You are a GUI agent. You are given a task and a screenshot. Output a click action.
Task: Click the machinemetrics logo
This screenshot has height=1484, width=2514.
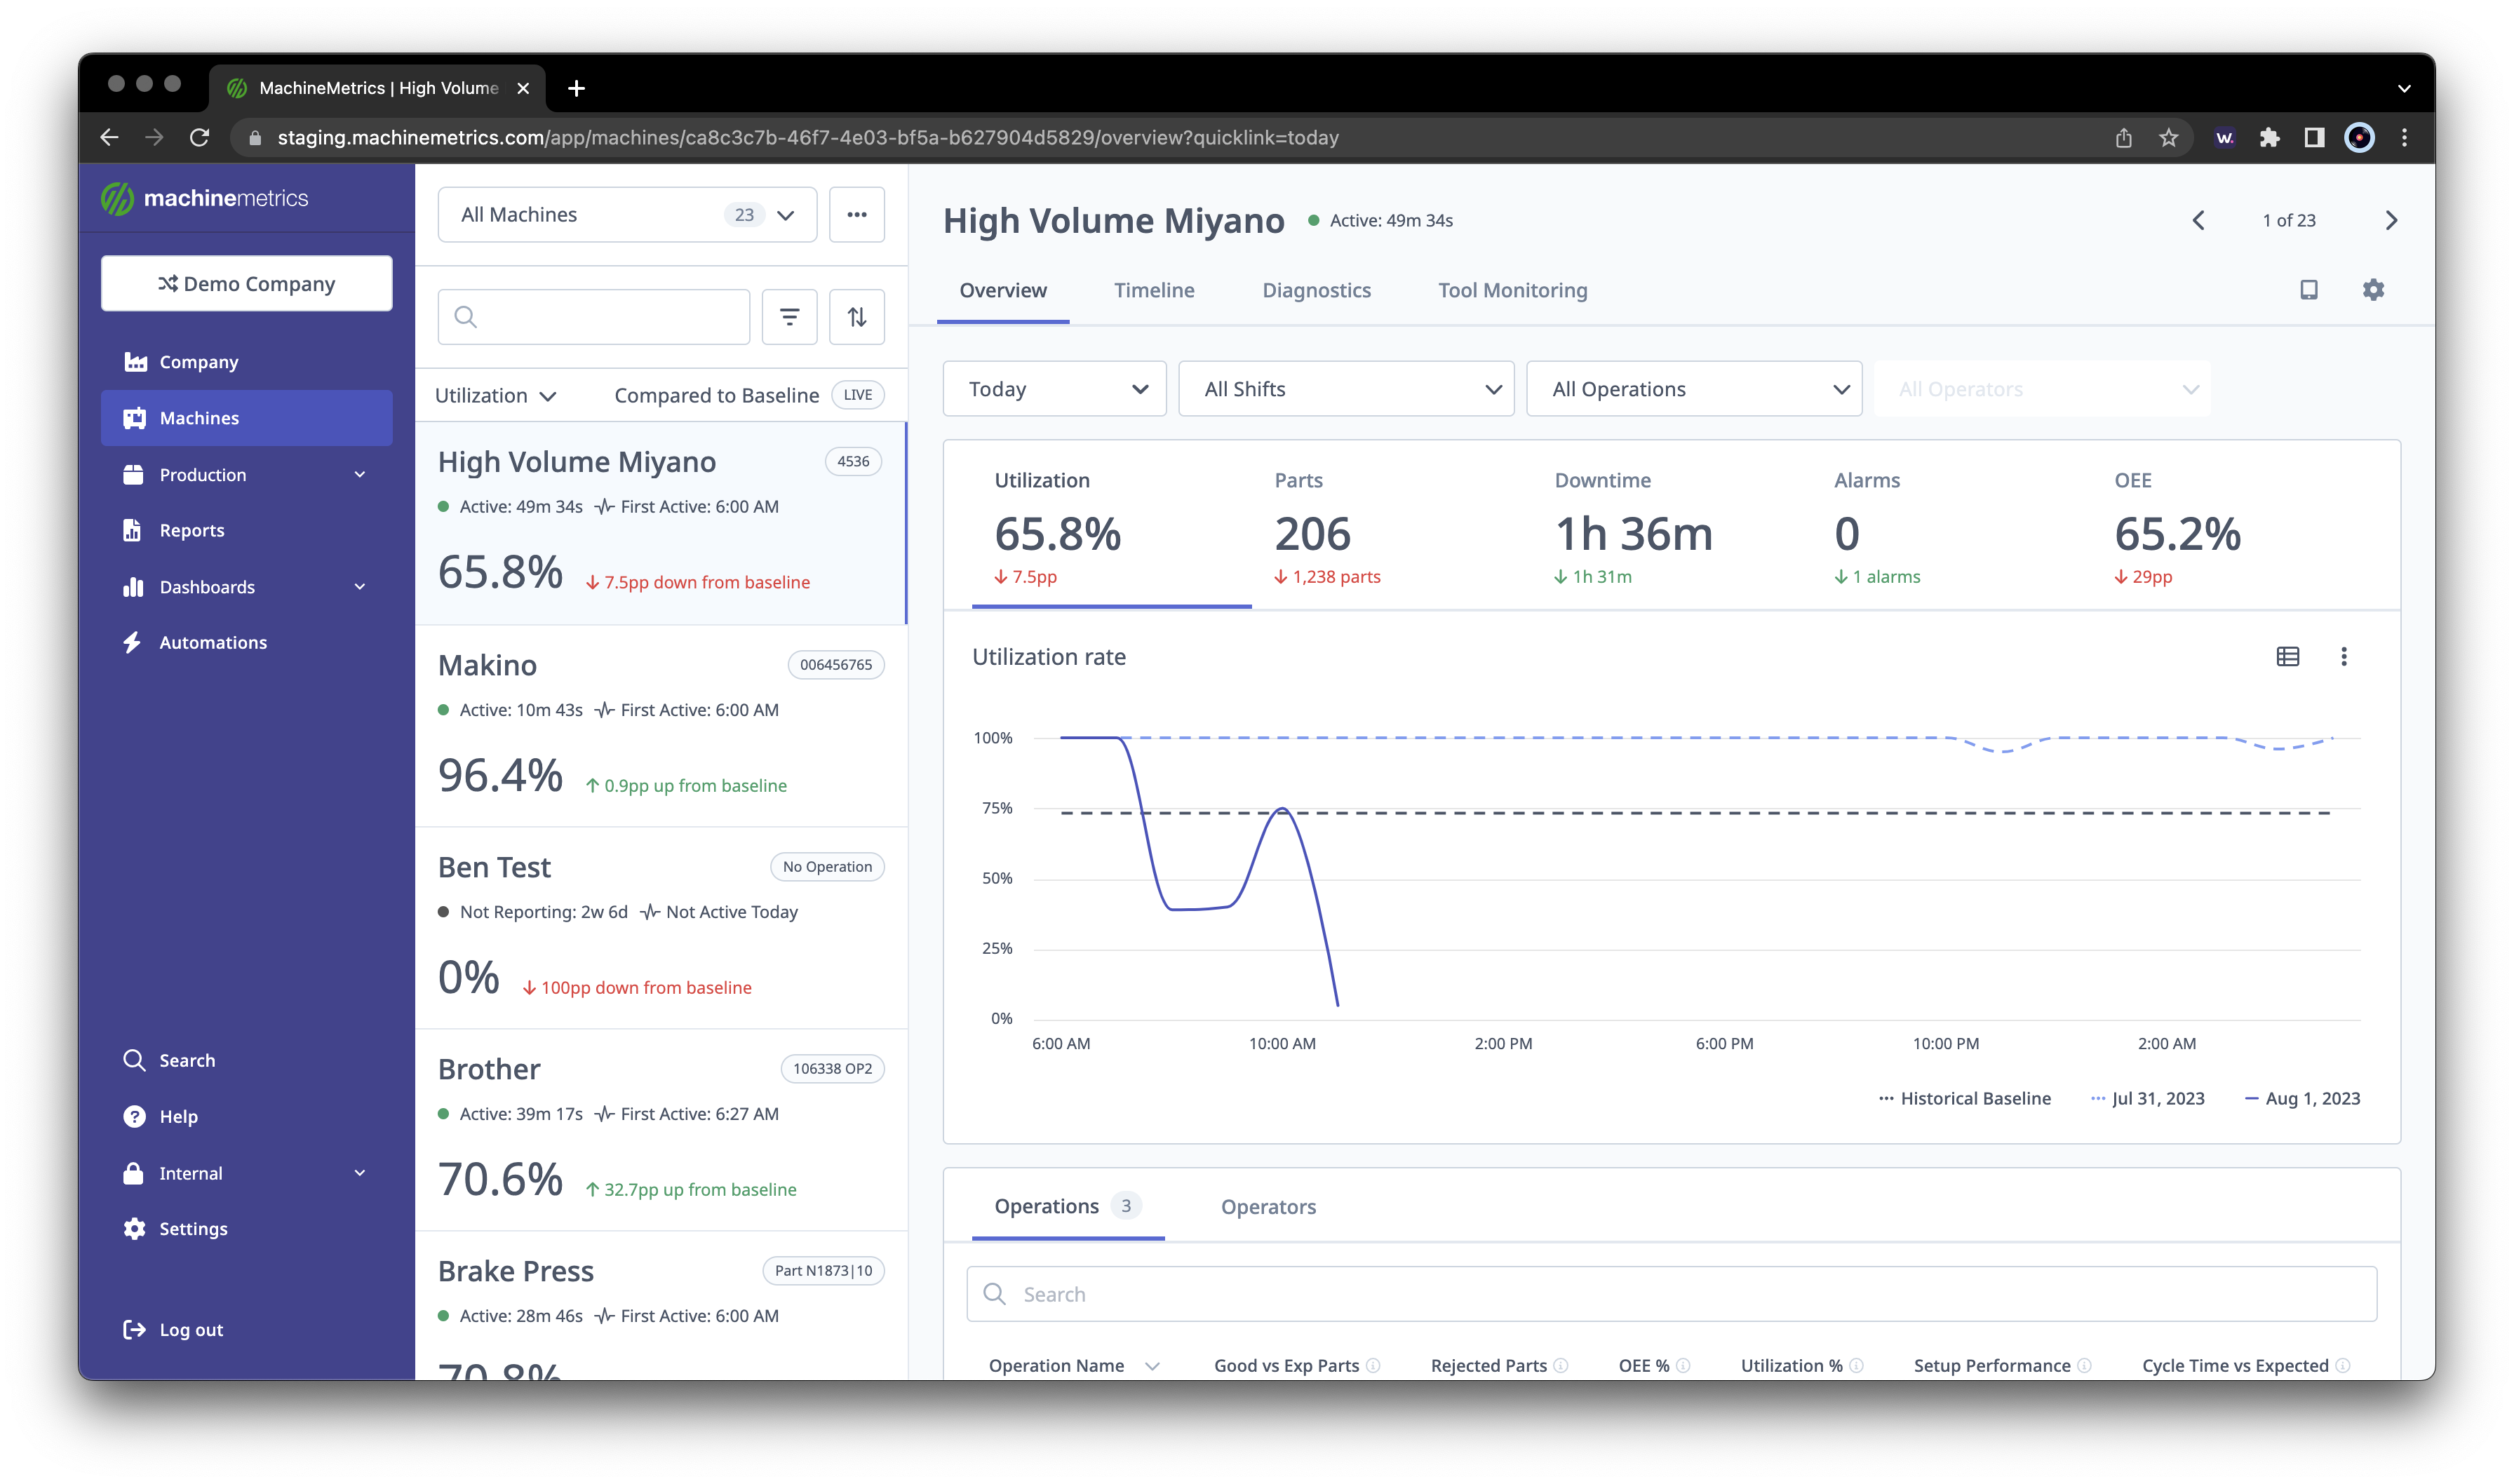[205, 198]
